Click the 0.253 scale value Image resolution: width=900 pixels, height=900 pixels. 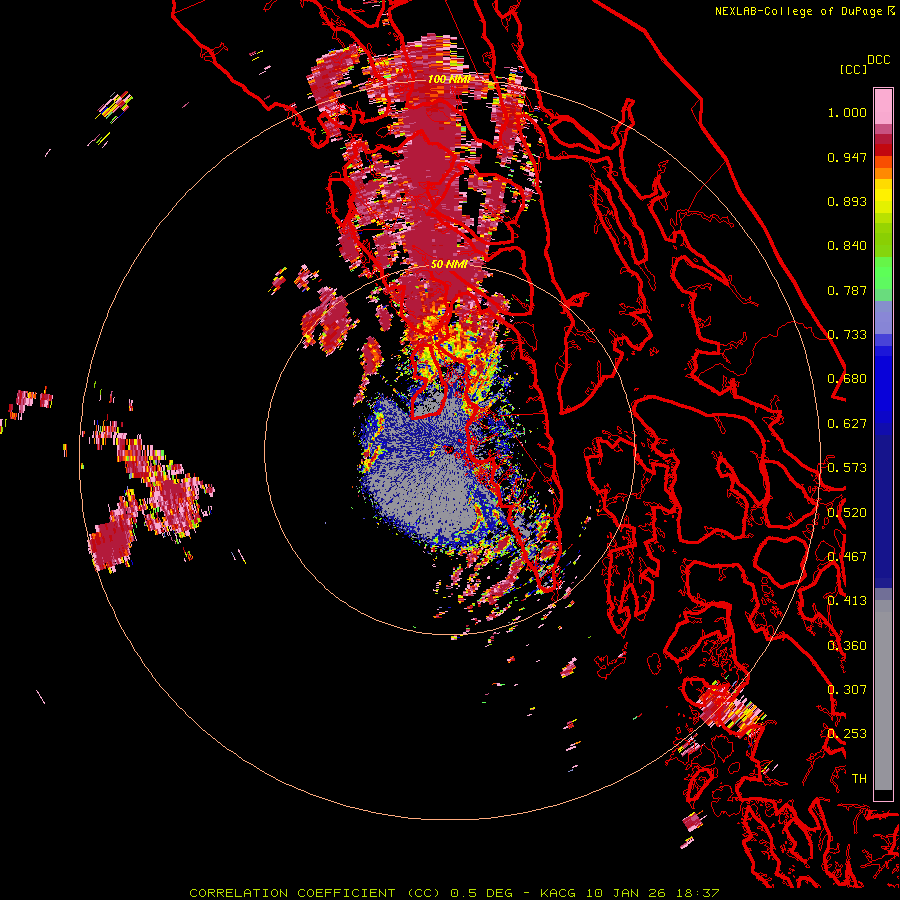pyautogui.click(x=847, y=734)
